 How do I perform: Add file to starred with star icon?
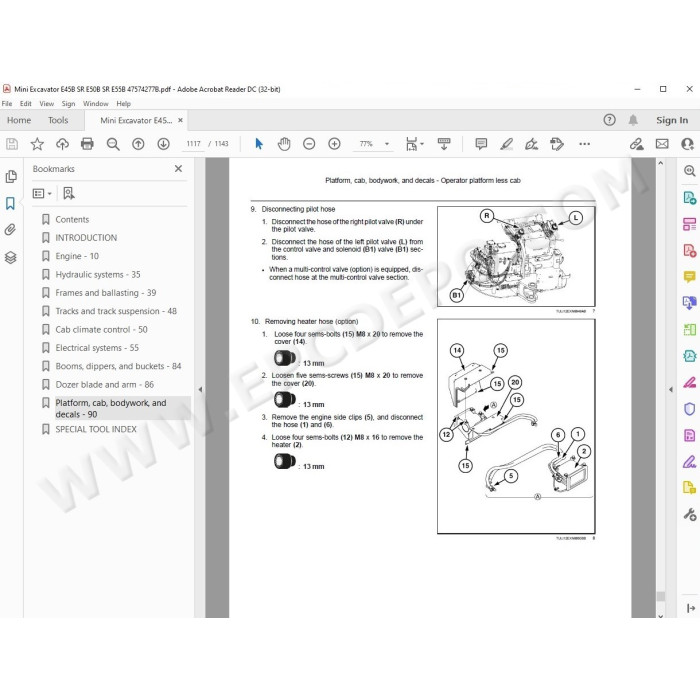click(37, 144)
